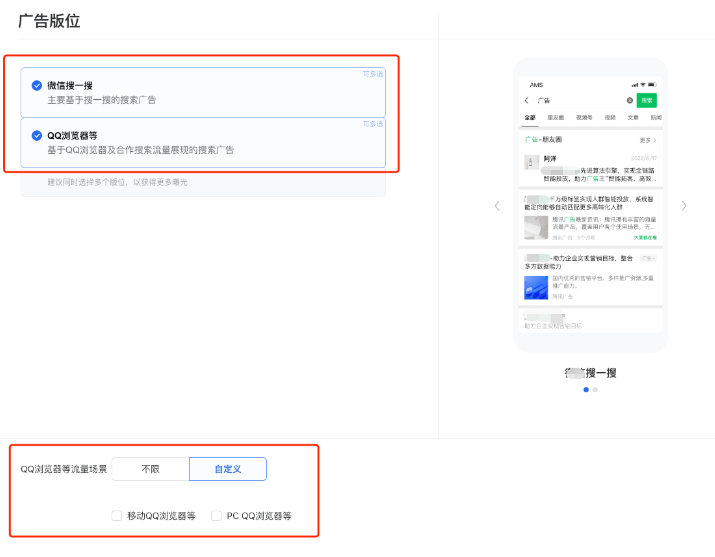Click the back arrow in phone preview
Image resolution: width=715 pixels, height=557 pixels.
coord(527,100)
